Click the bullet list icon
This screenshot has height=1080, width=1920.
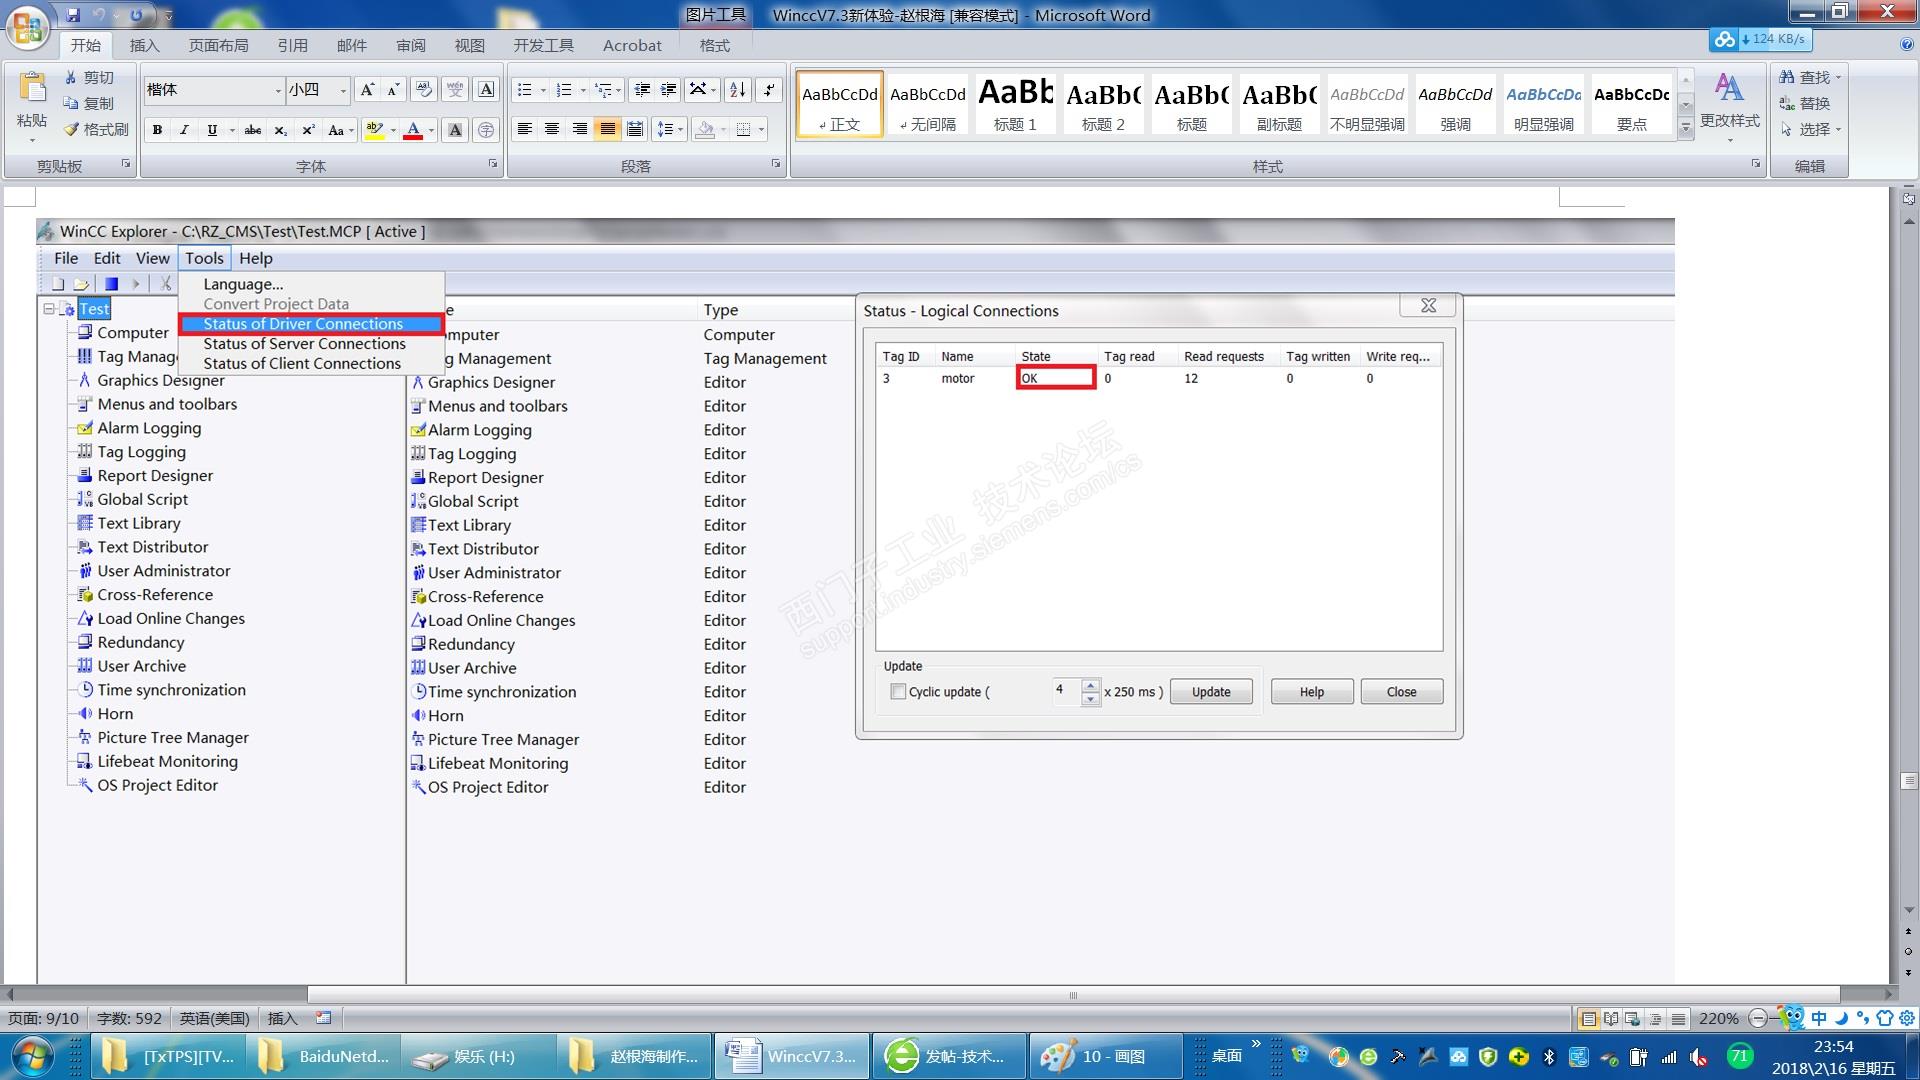[x=524, y=90]
